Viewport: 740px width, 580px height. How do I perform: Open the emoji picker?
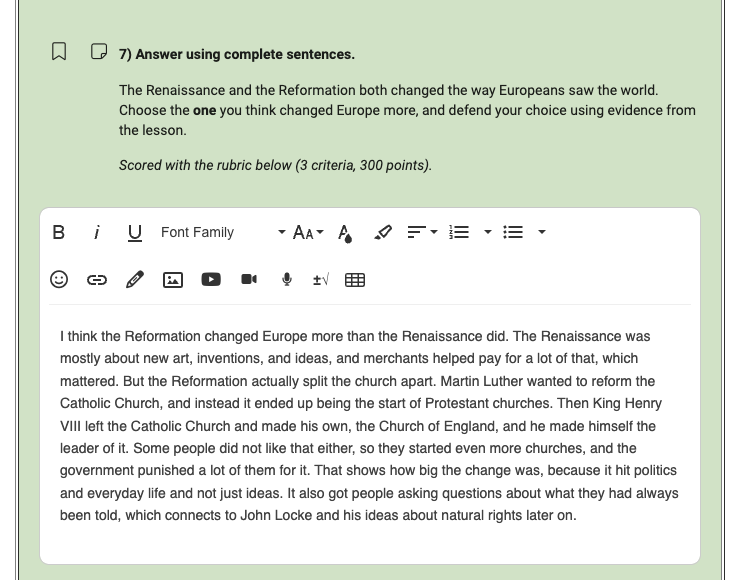coord(59,279)
